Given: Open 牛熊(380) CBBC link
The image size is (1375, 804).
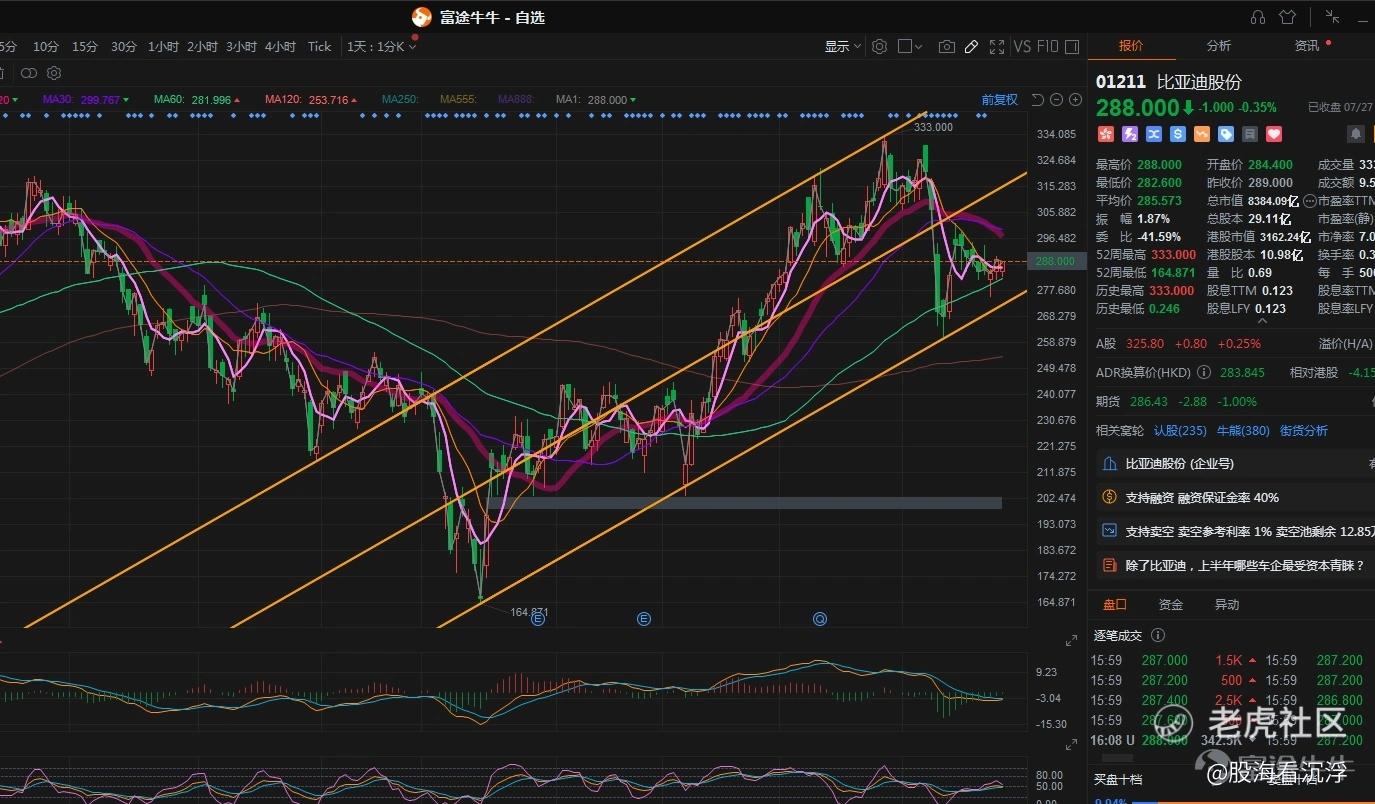Looking at the screenshot, I should coord(1243,431).
